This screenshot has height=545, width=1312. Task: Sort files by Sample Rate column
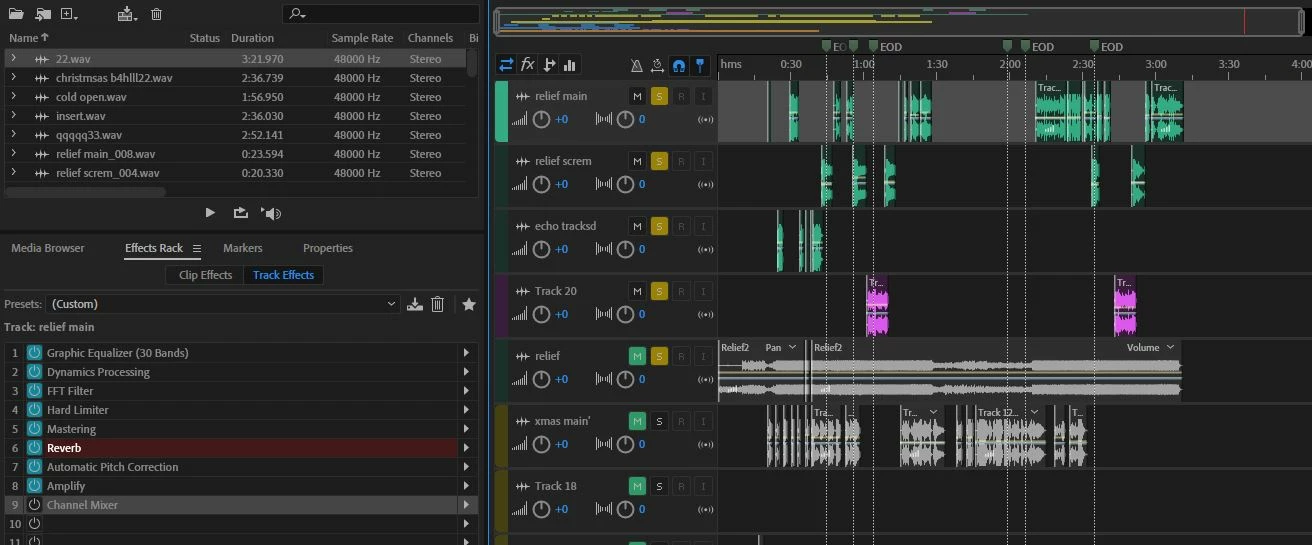(x=362, y=38)
